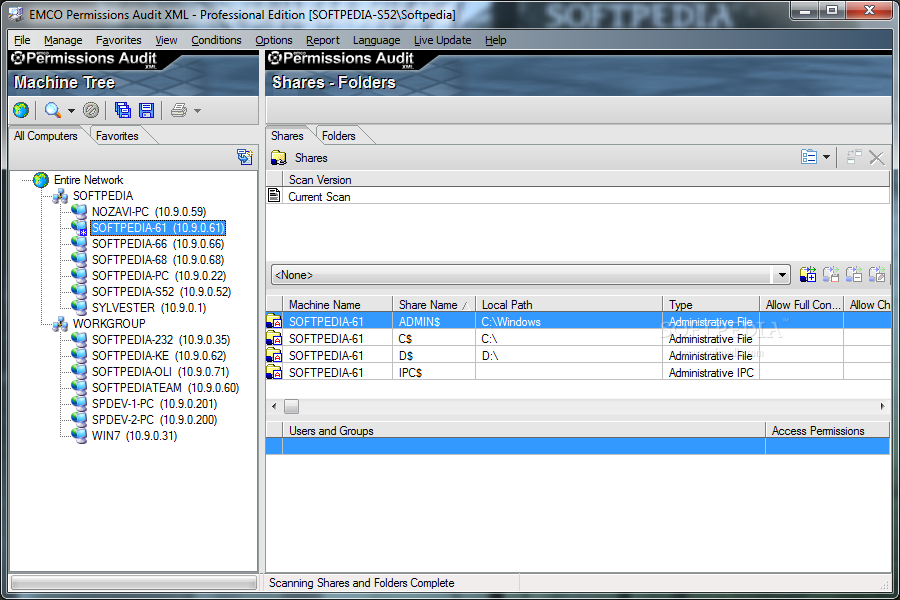Select the Current Scan row
900x600 pixels.
[578, 196]
